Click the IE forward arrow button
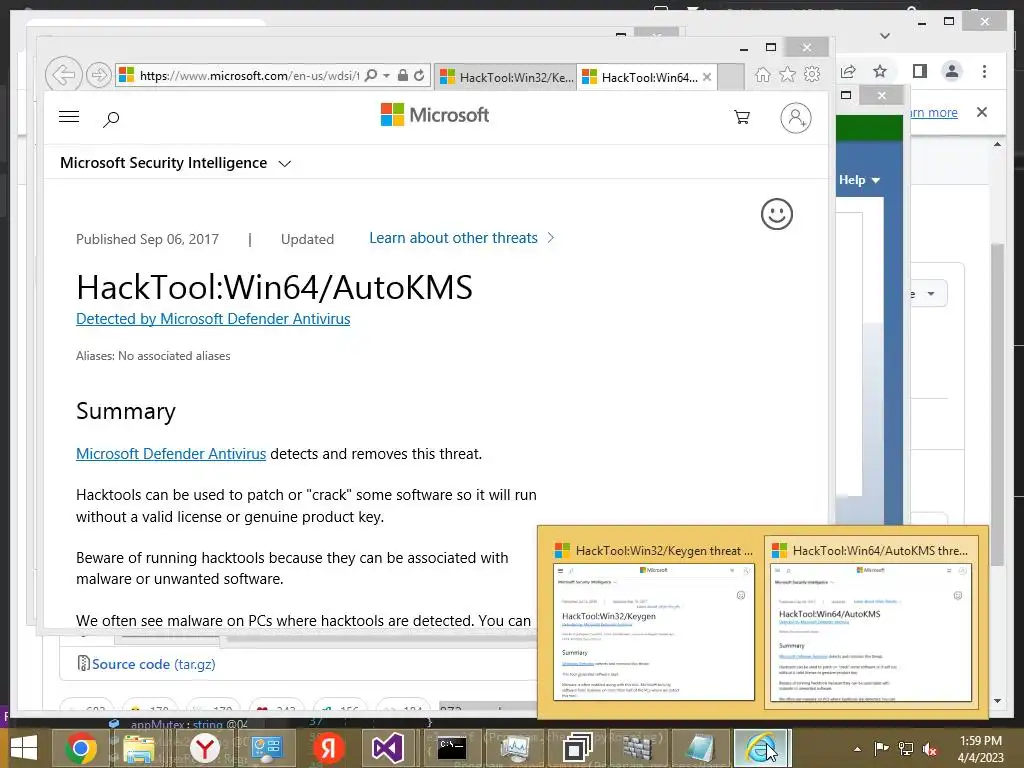The height and width of the screenshot is (768, 1024). tap(99, 75)
